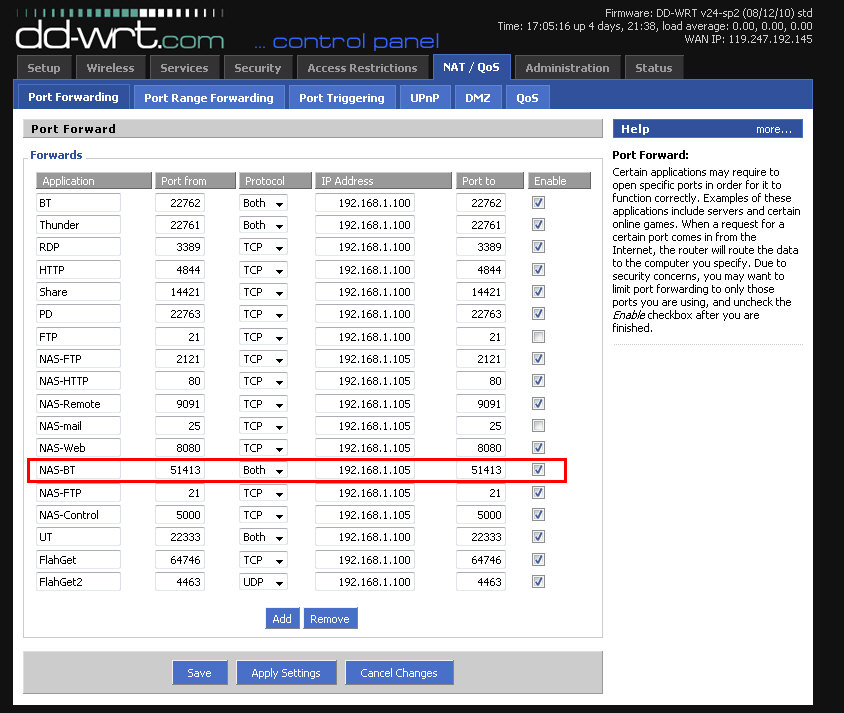844x713 pixels.
Task: Expand protocol dropdown for NAS-BT row
Action: click(264, 470)
